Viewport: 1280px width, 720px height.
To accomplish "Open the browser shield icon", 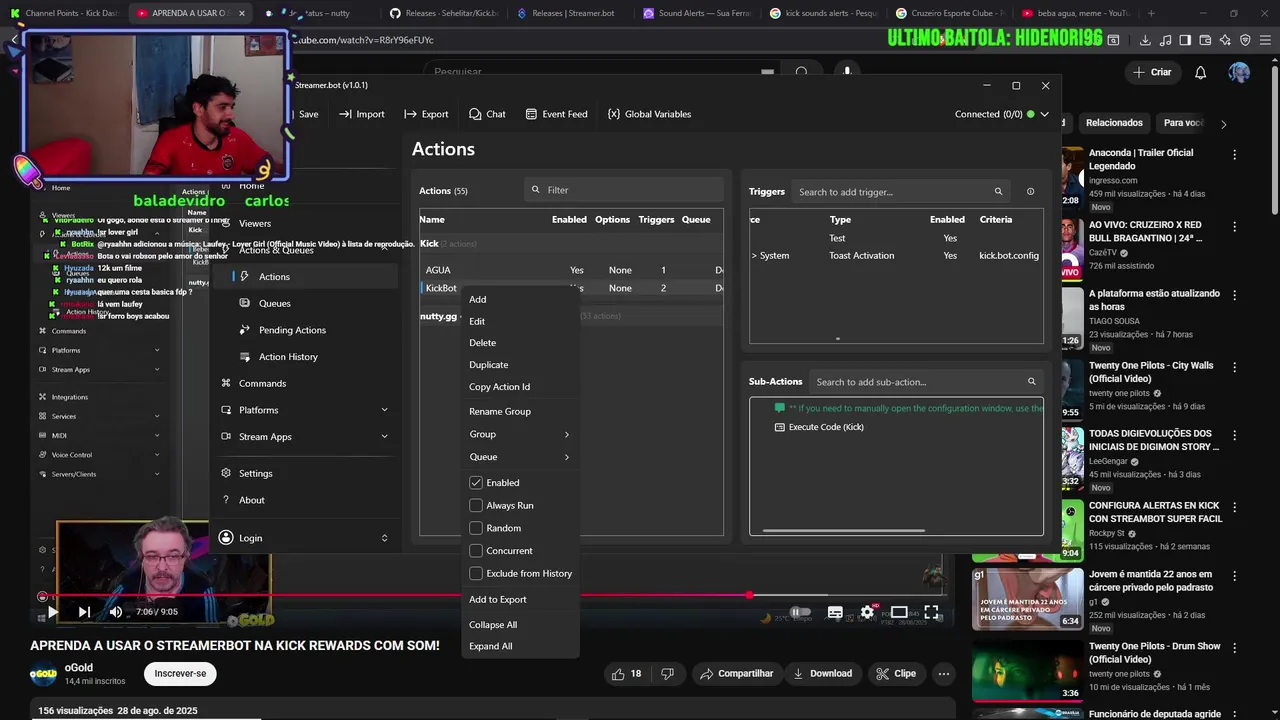I will click(x=1245, y=40).
